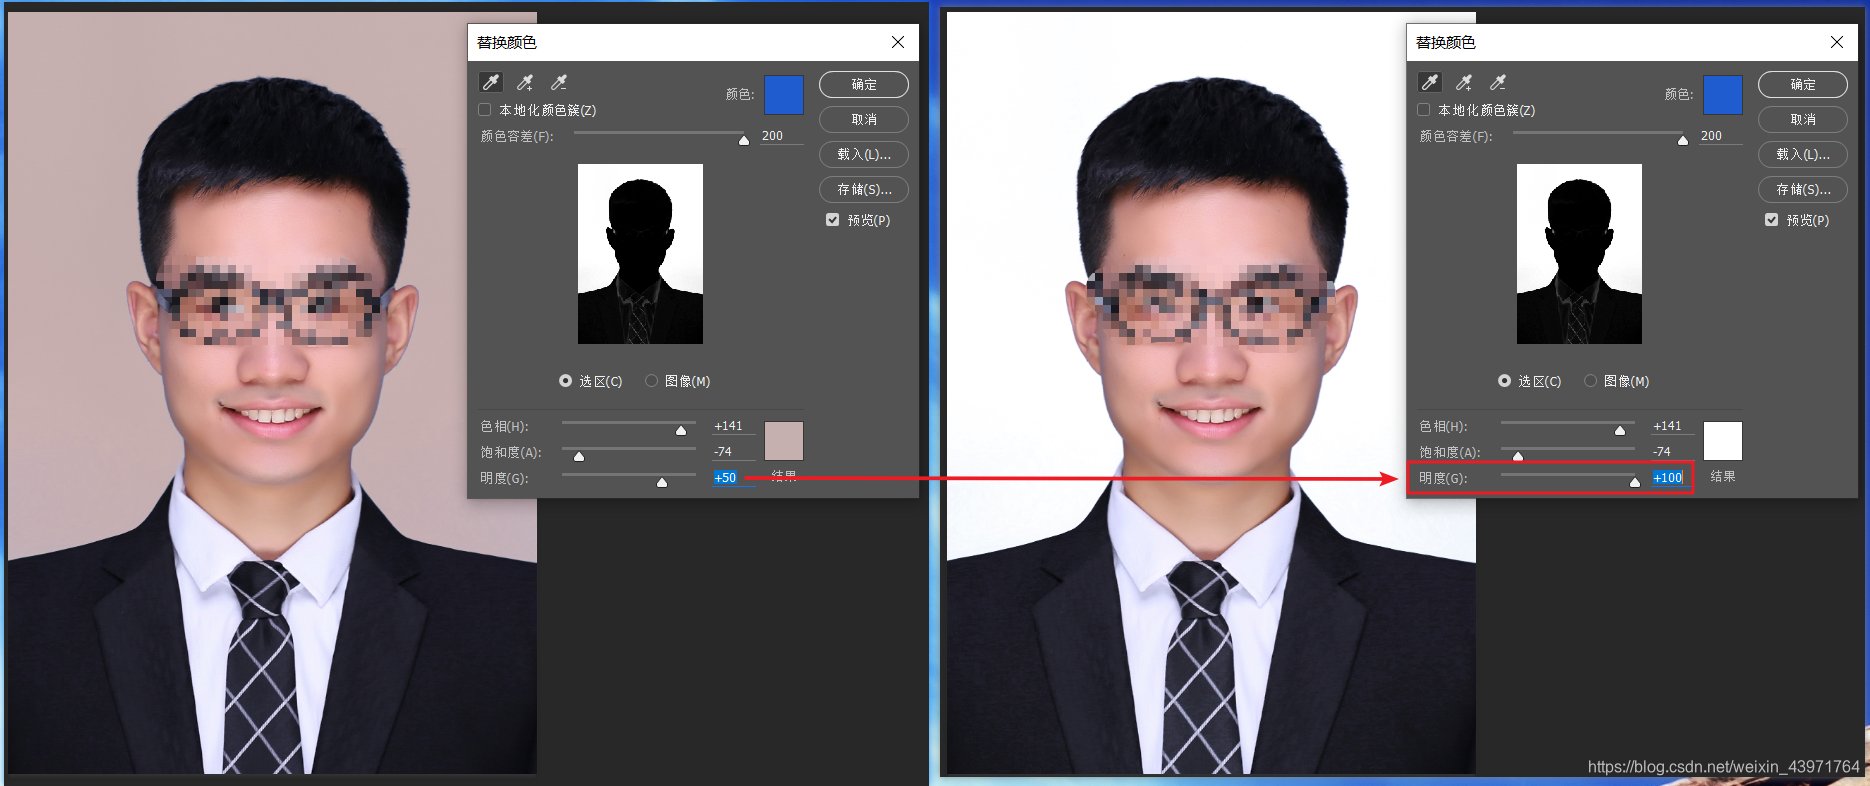Click 取消 button in right dialog

[1803, 120]
